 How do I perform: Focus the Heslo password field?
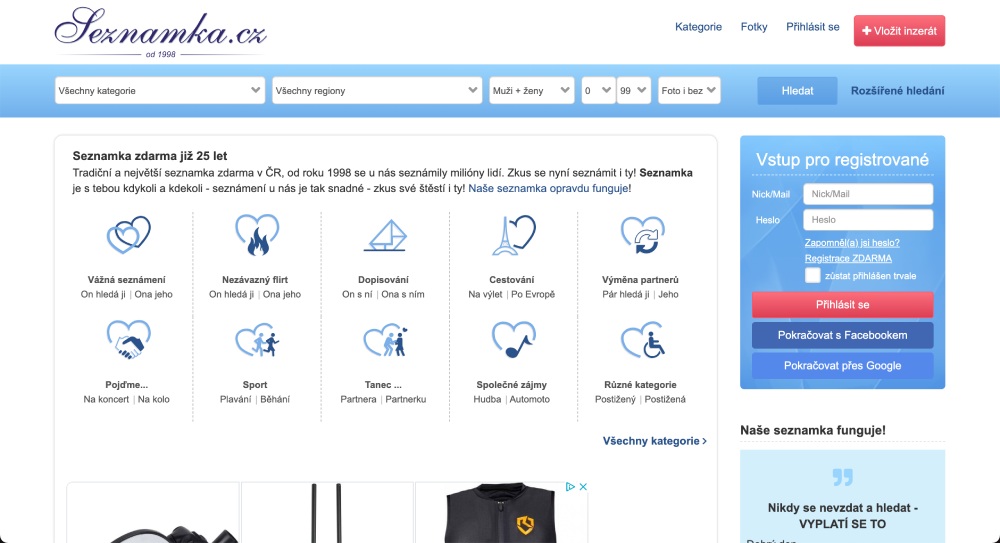pyautogui.click(x=868, y=219)
